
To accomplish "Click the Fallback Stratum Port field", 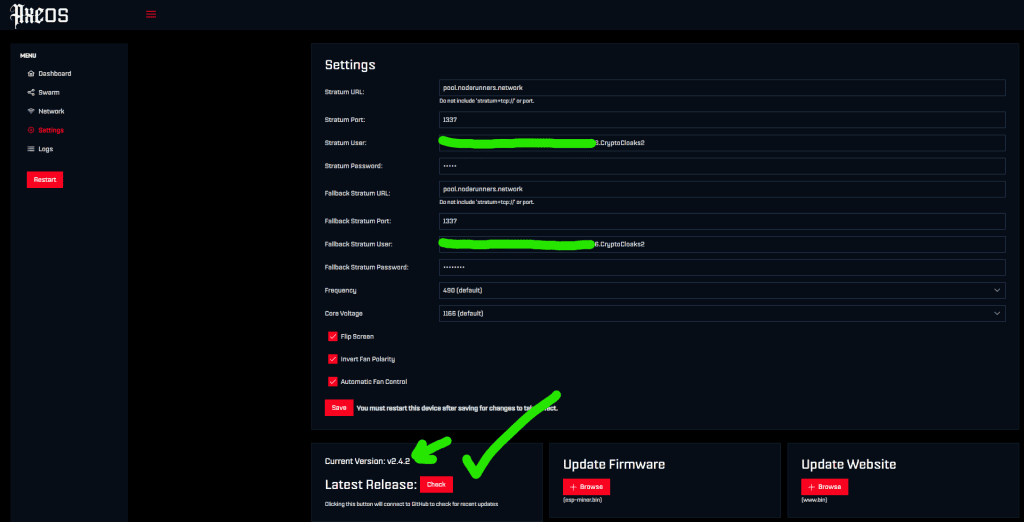I will pos(722,221).
